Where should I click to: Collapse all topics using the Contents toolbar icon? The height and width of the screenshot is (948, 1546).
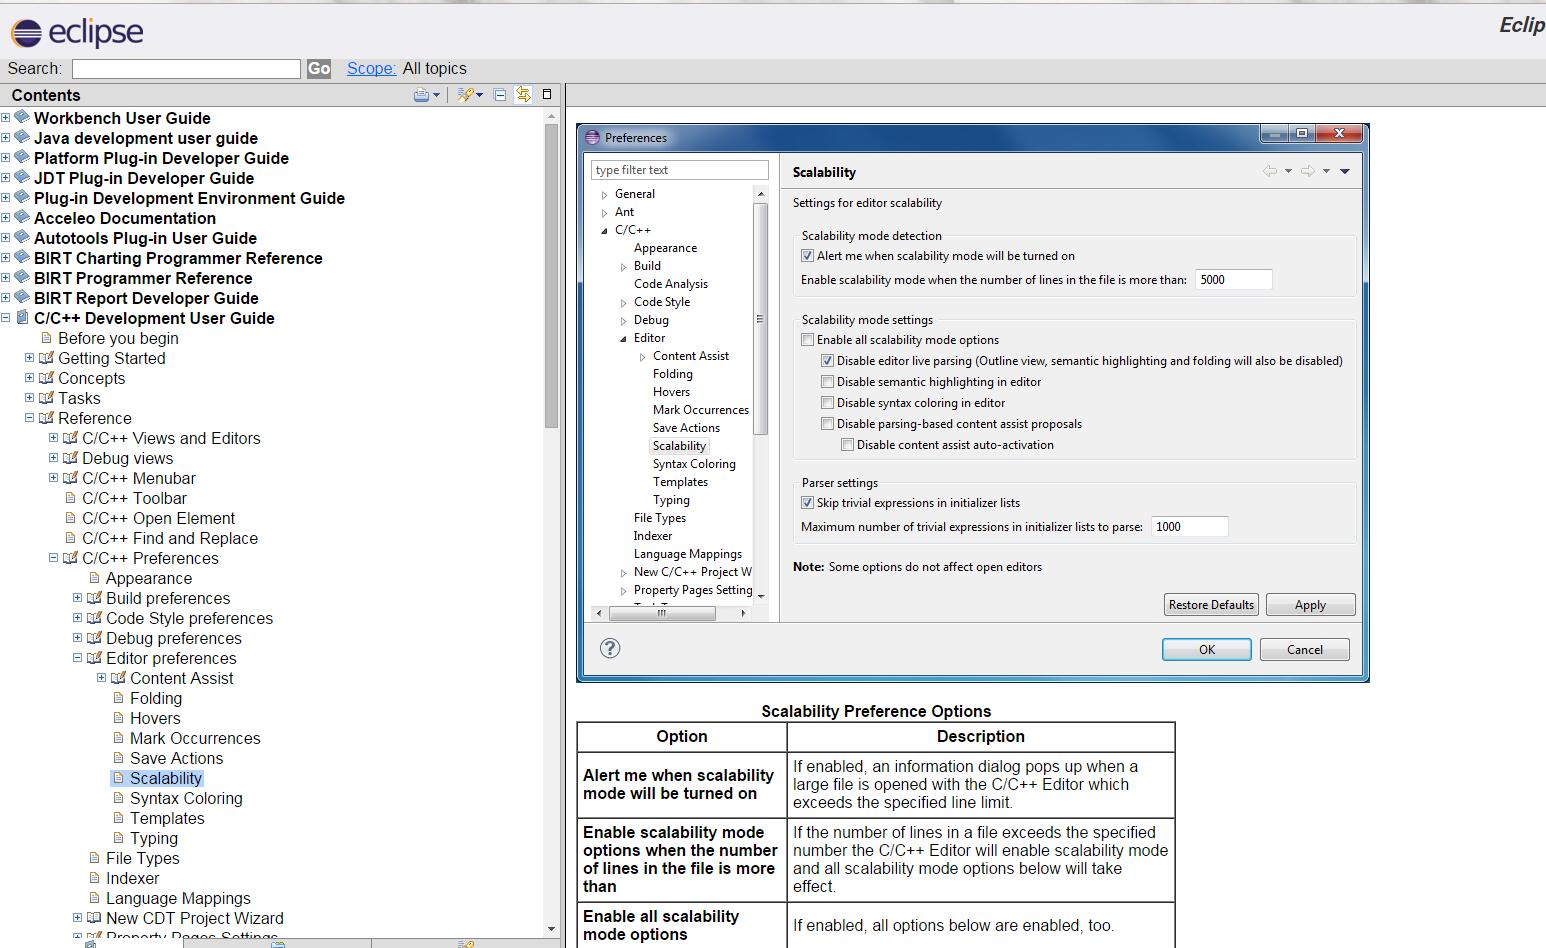point(500,95)
